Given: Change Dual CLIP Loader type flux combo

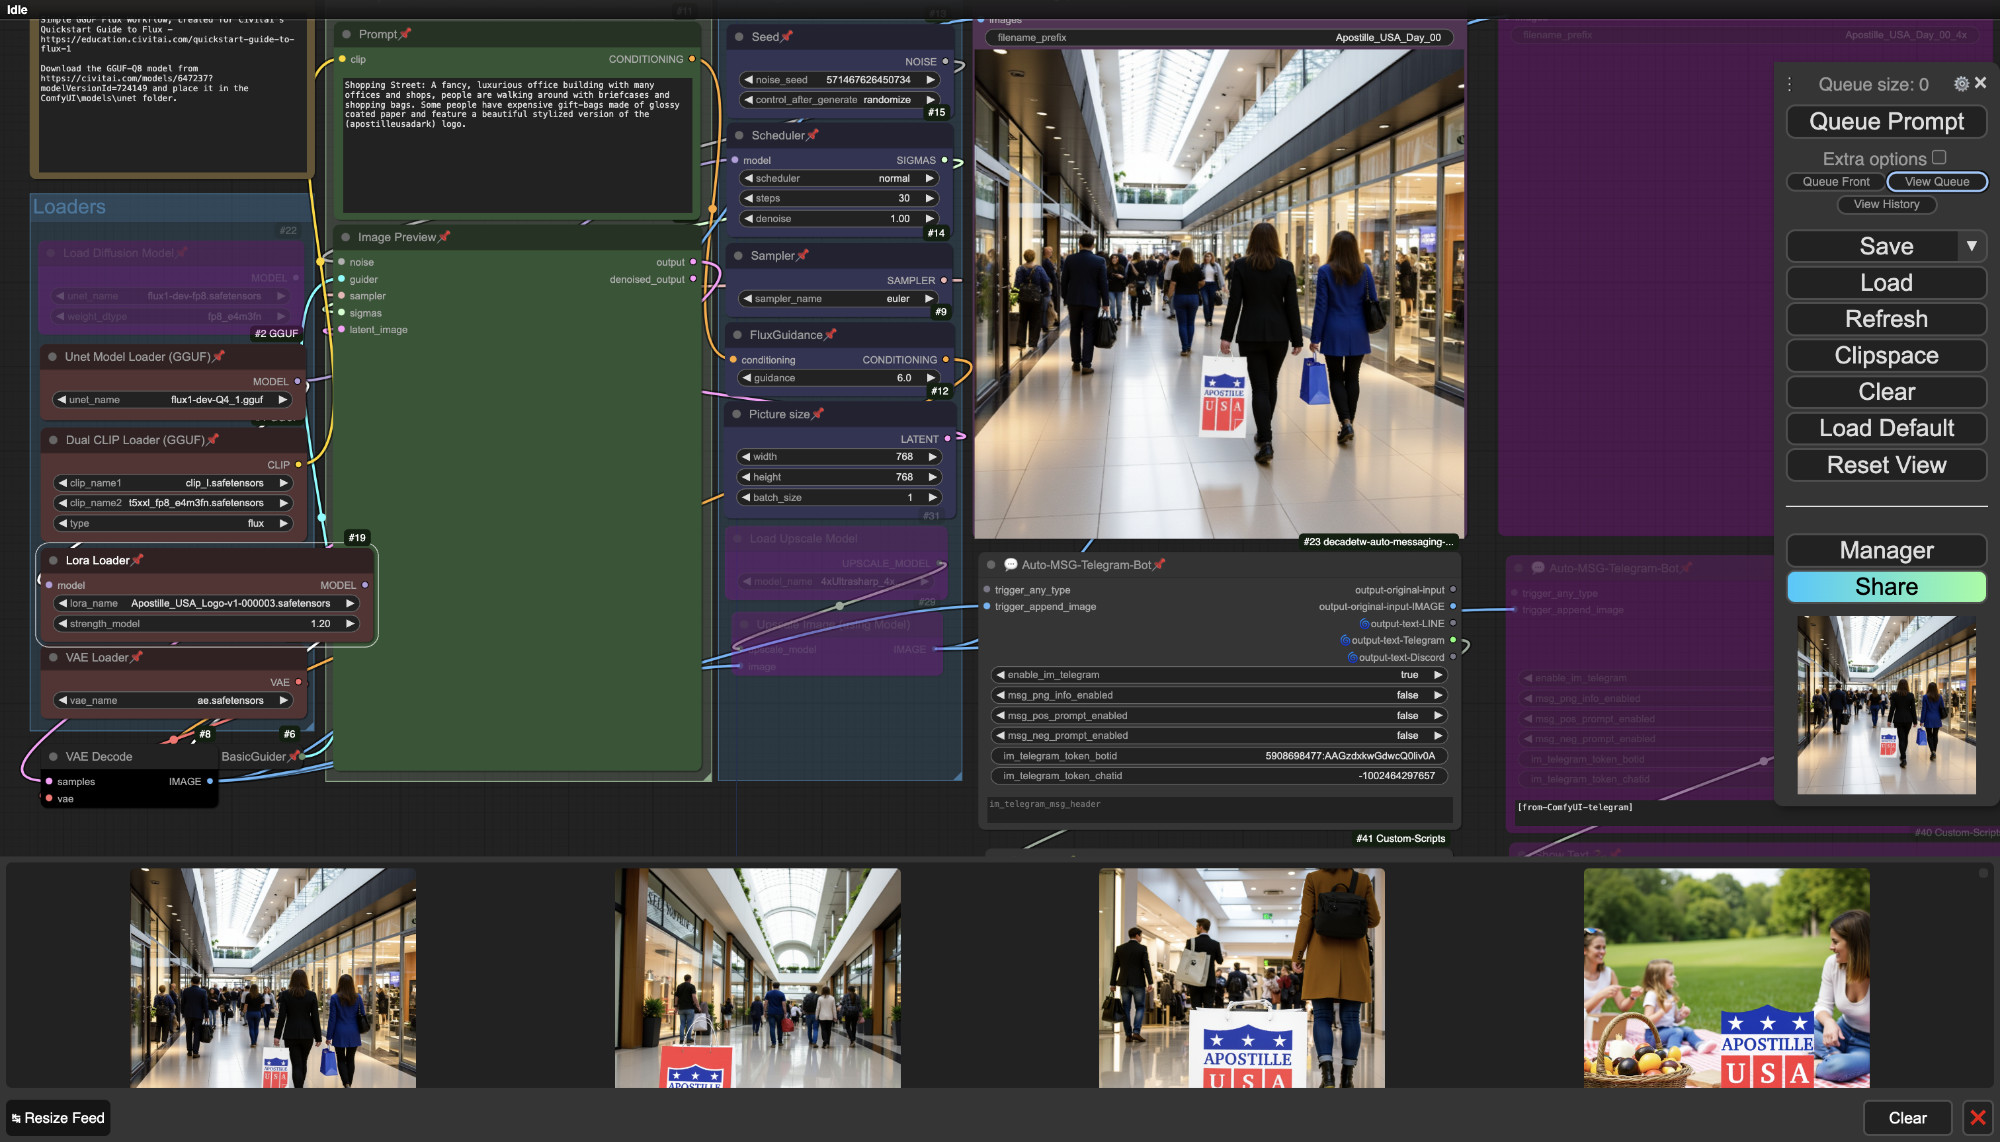Looking at the screenshot, I should pos(172,524).
